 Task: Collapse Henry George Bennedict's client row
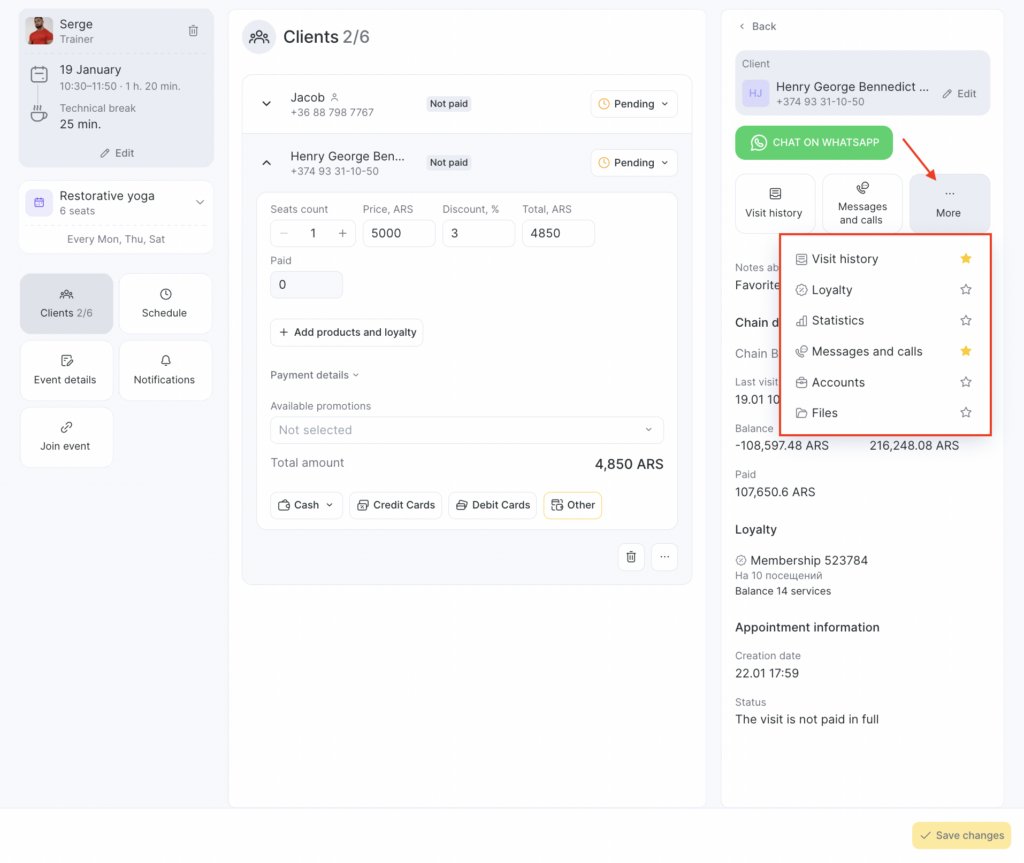267,162
